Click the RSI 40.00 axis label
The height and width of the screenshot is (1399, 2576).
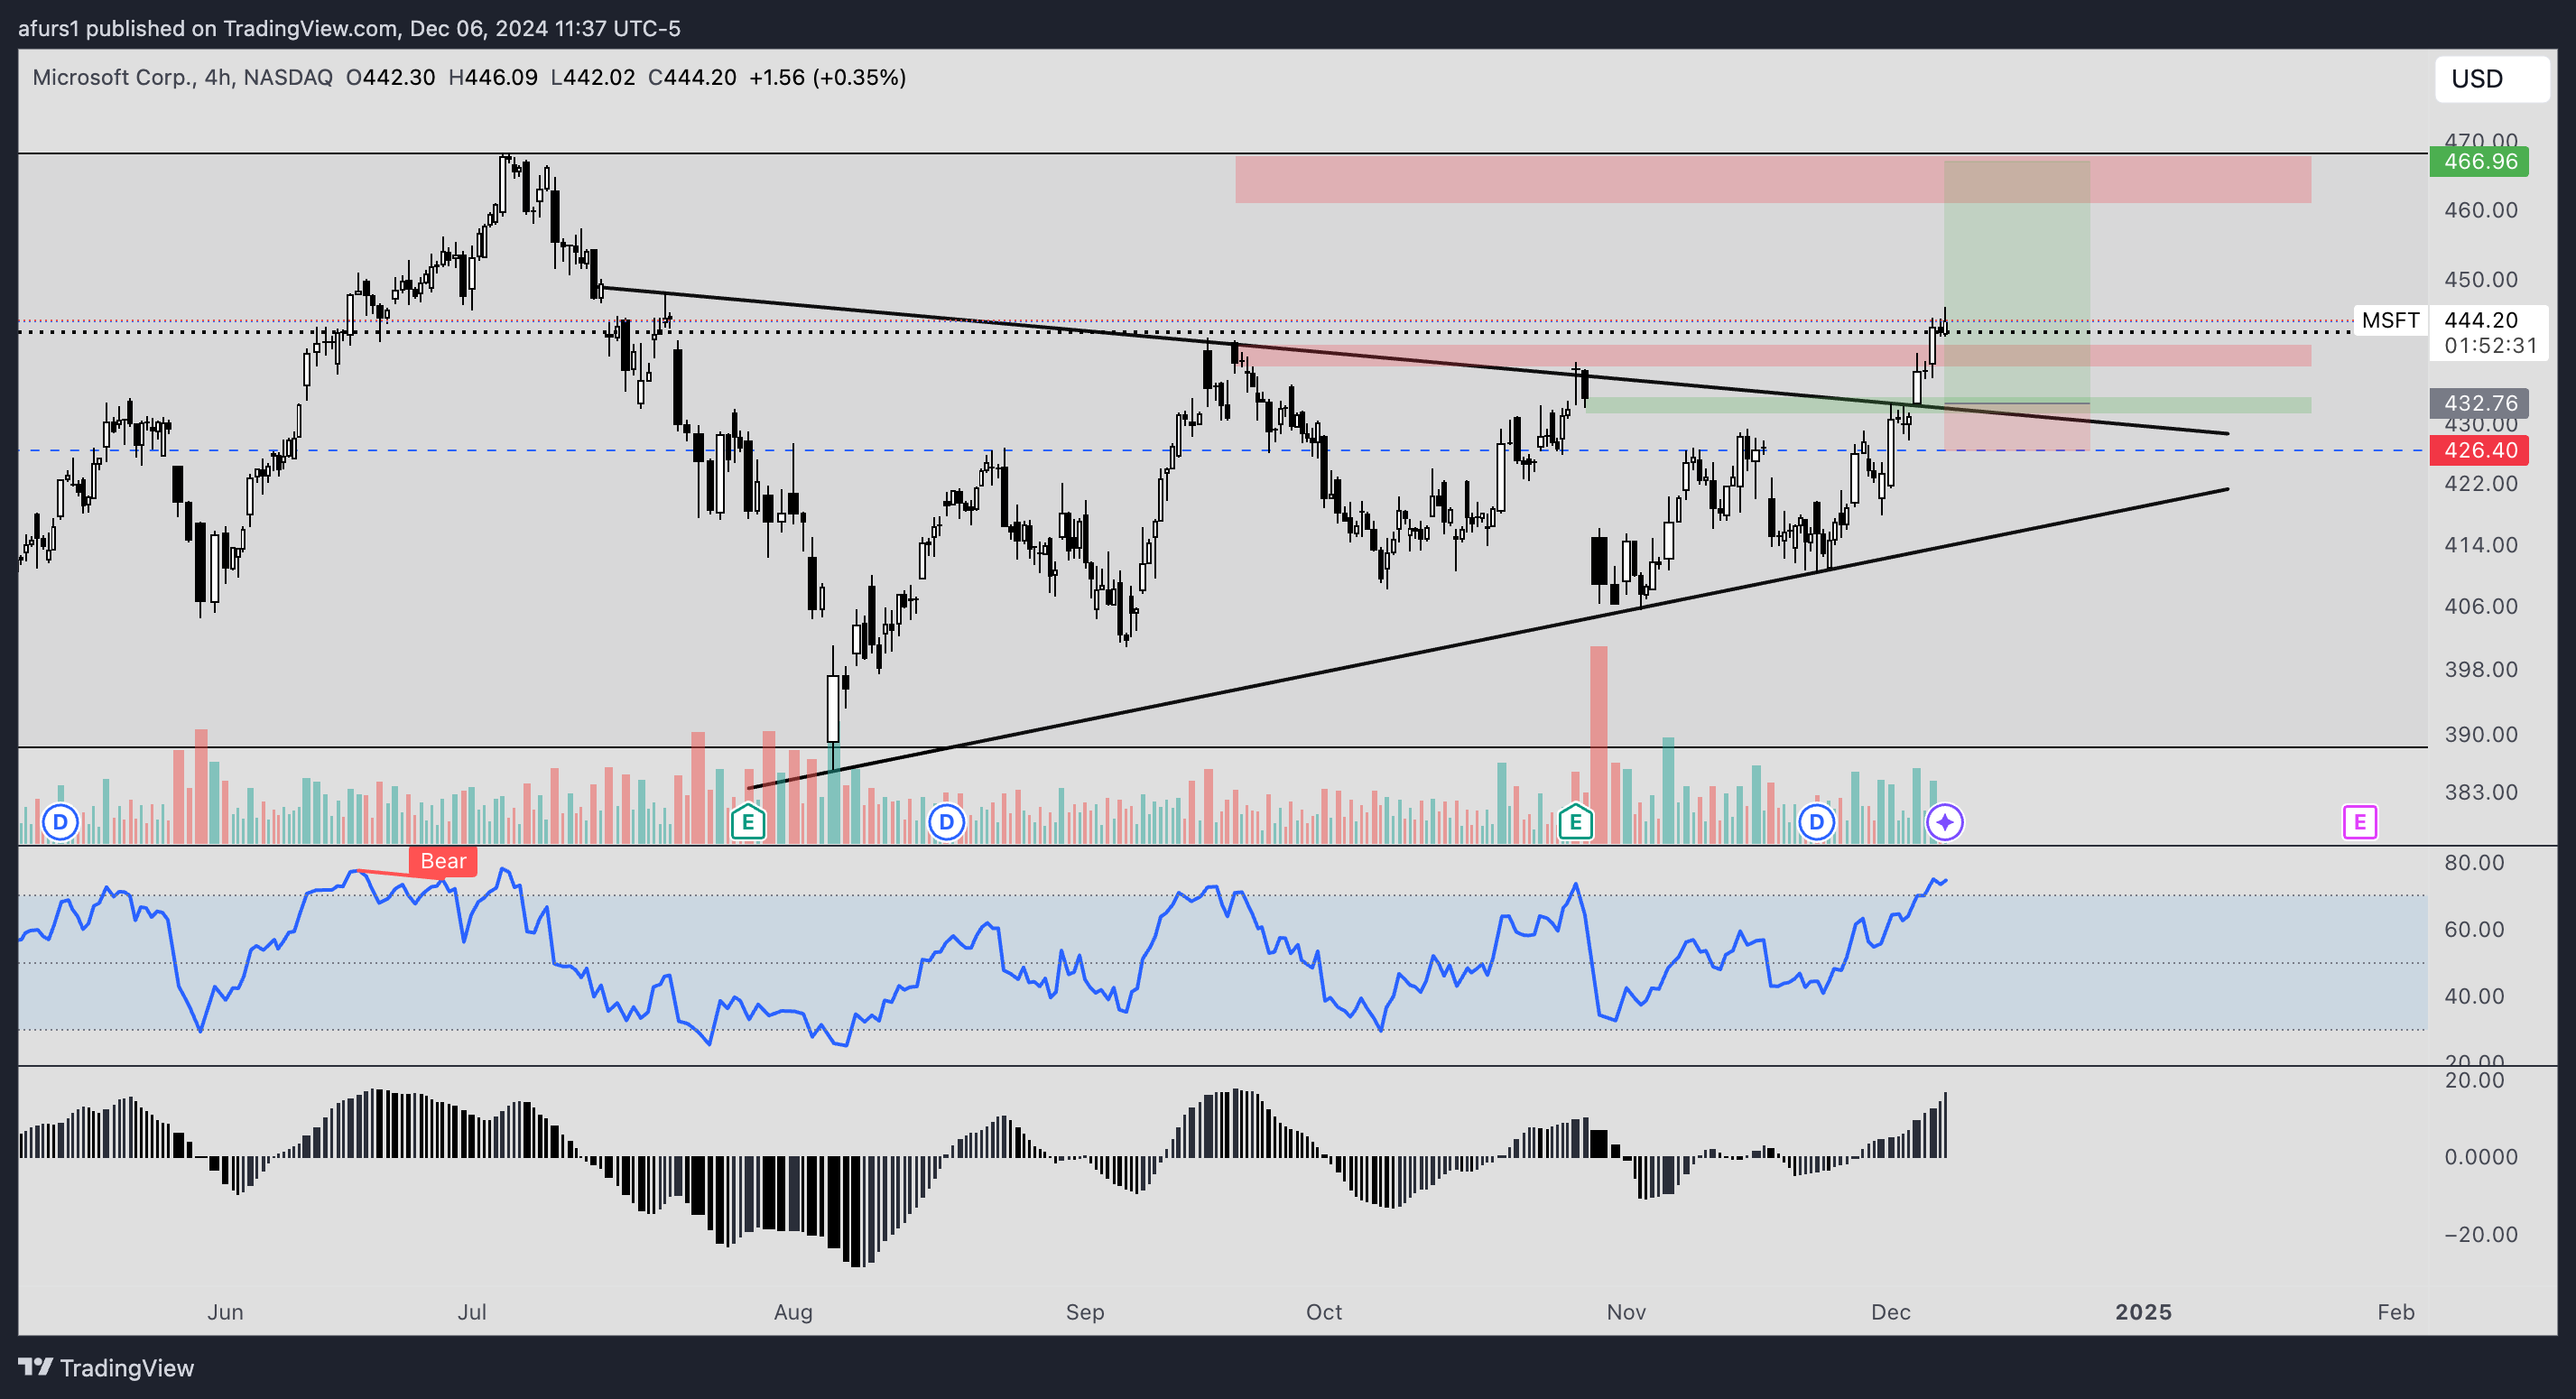click(x=2474, y=996)
